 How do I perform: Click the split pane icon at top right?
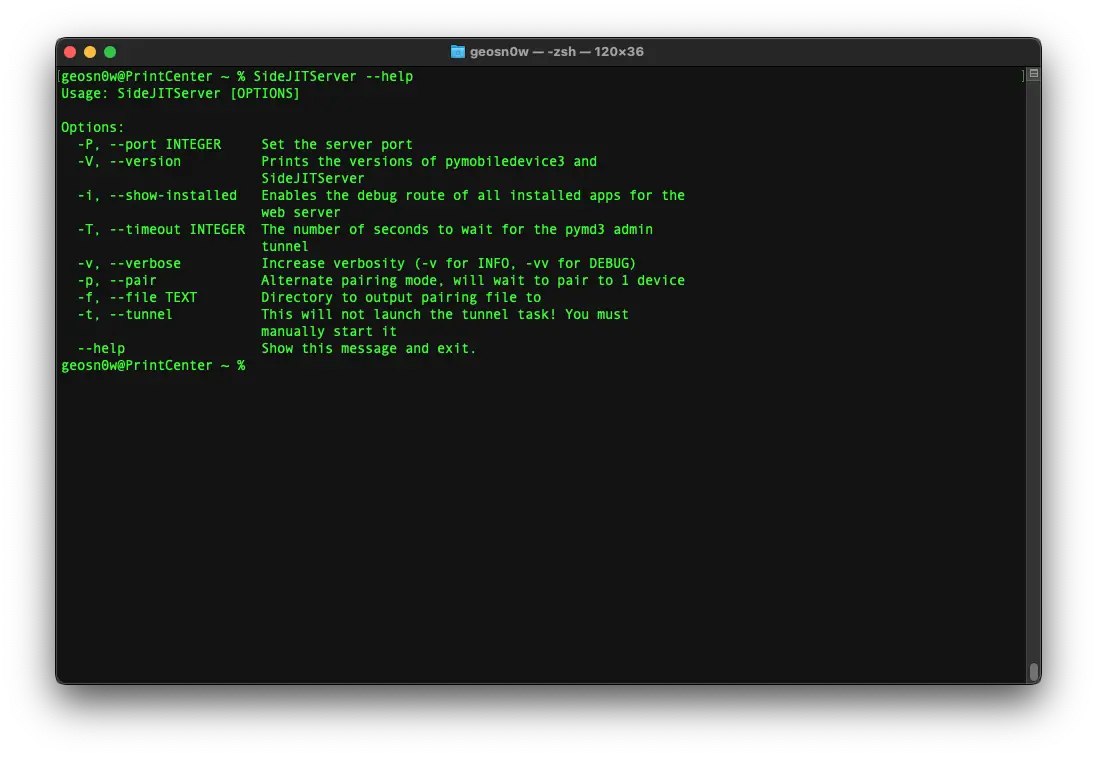1033,73
